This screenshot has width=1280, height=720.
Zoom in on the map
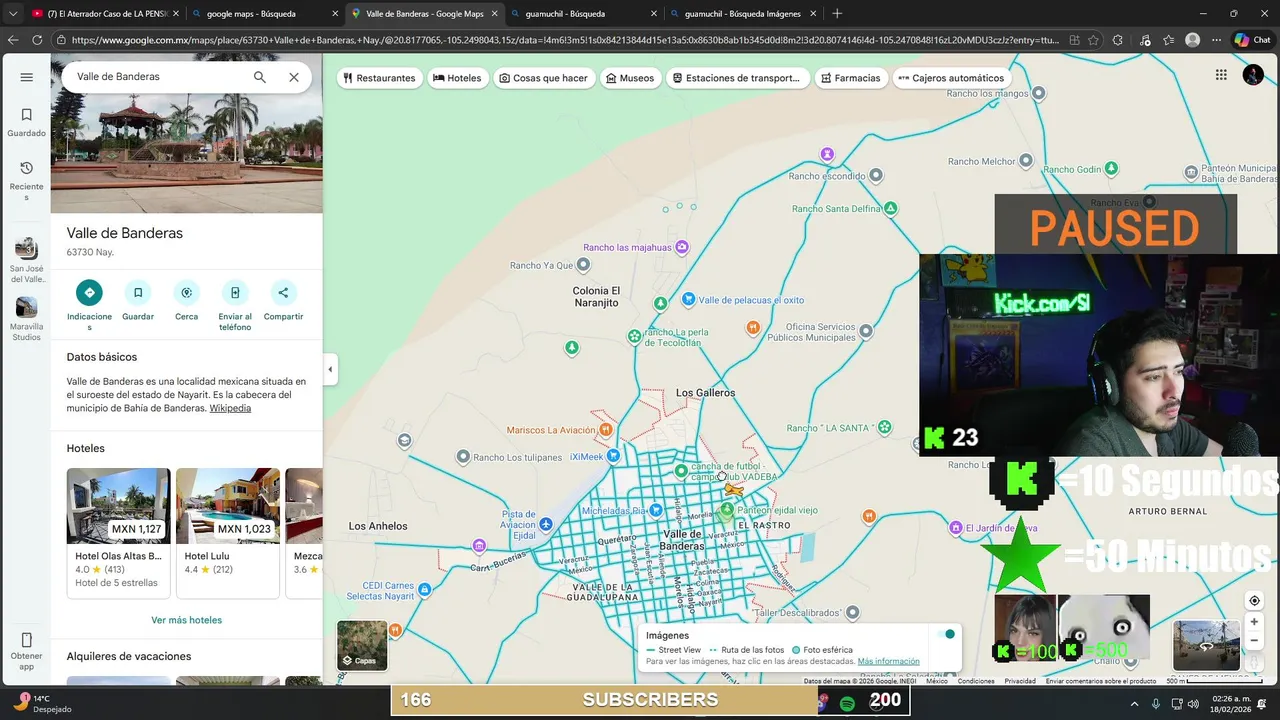(1254, 622)
